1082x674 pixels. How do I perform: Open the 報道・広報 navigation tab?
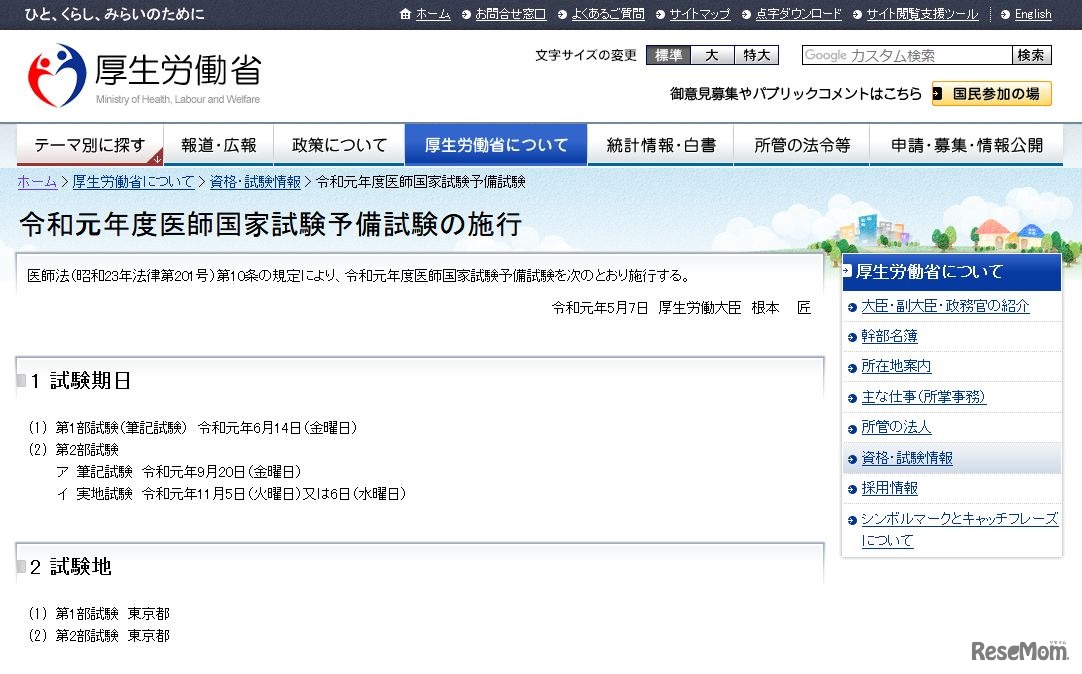coord(218,145)
